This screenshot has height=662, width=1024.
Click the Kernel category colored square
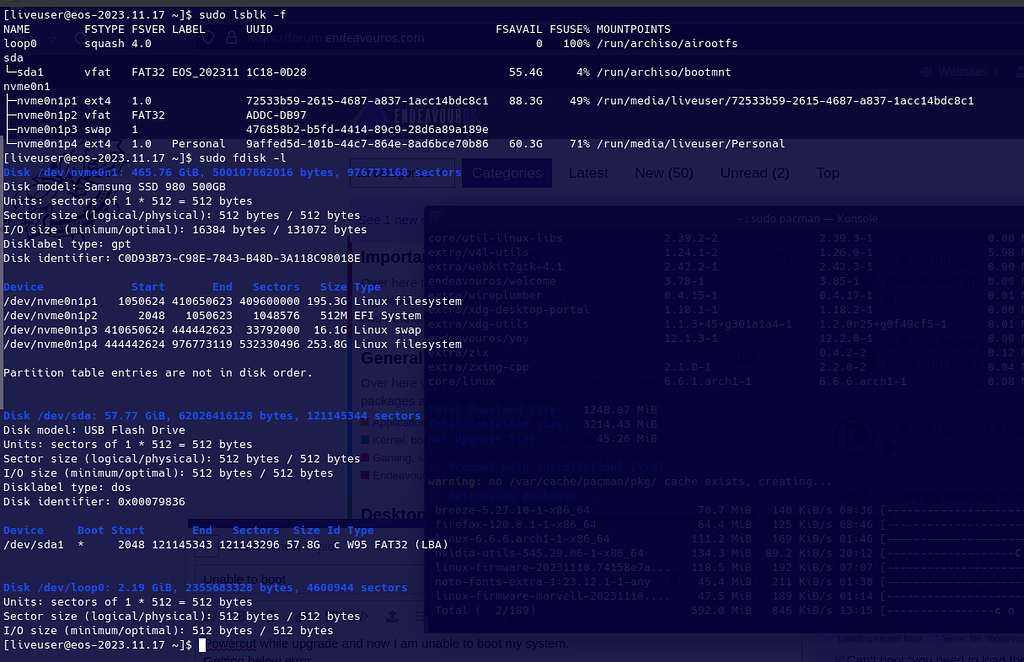pos(364,440)
